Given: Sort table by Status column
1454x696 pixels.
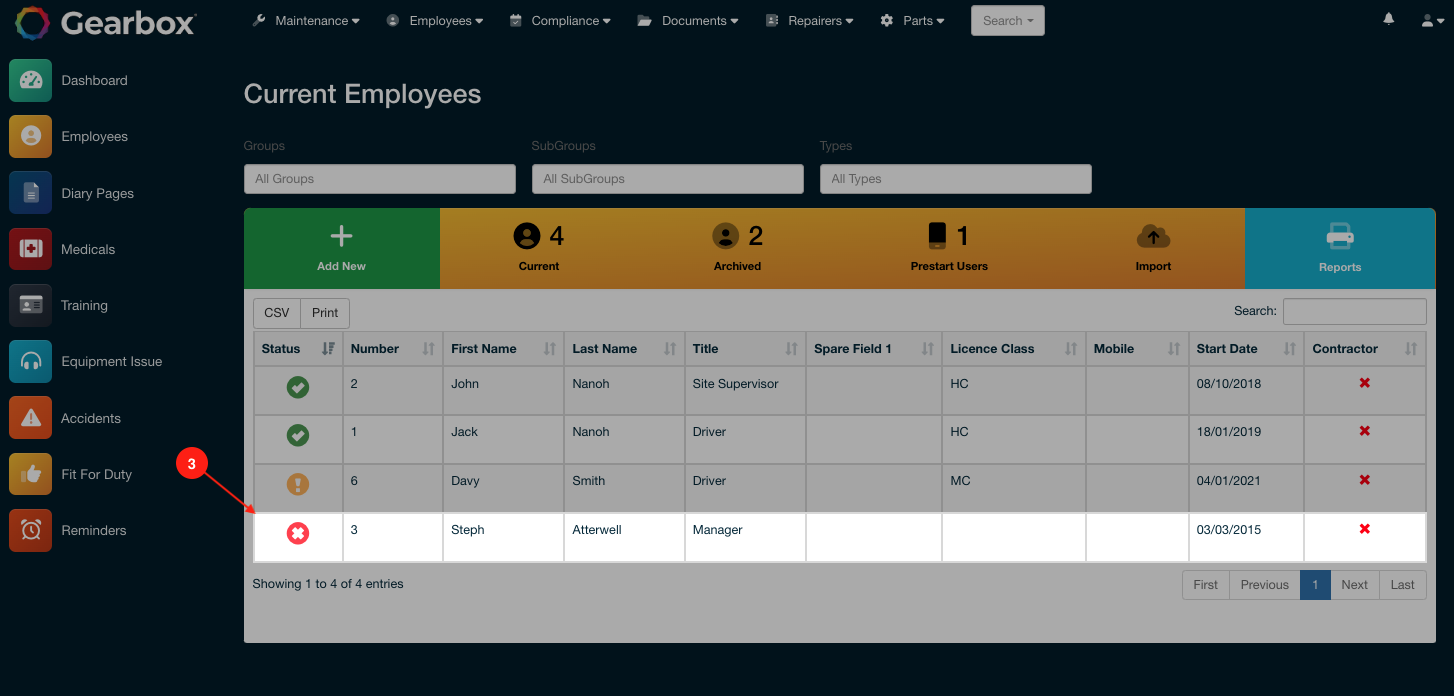Looking at the screenshot, I should tap(297, 349).
